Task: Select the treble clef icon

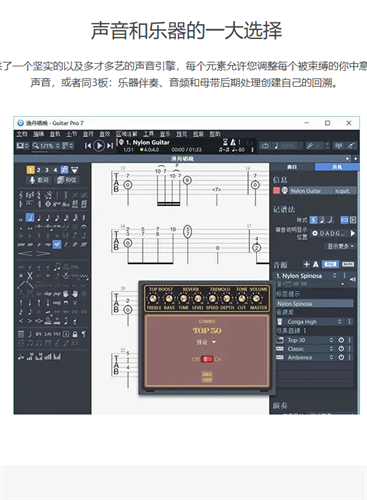Action: (x=21, y=195)
